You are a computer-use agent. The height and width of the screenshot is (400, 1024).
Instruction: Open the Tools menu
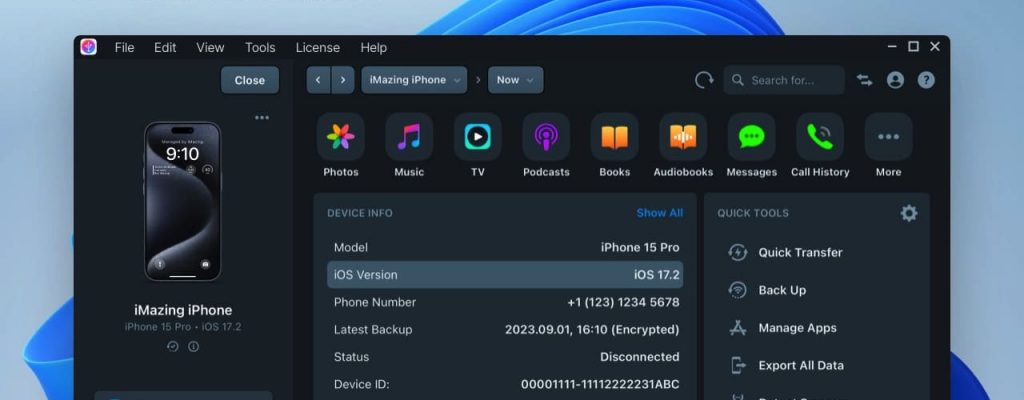pyautogui.click(x=260, y=48)
